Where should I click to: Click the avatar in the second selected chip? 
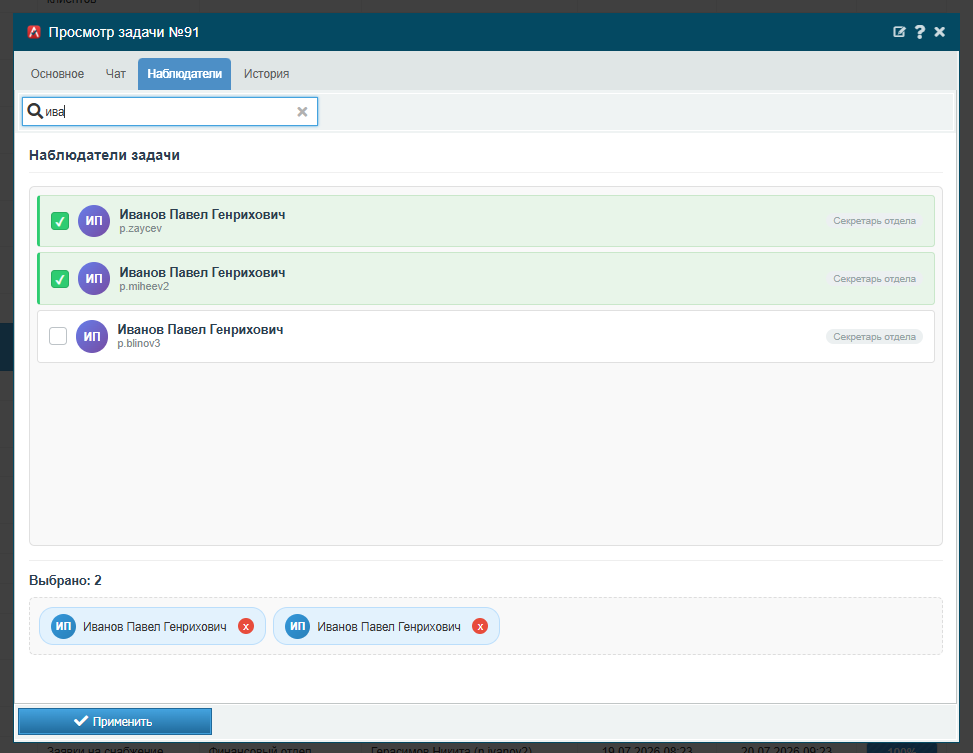point(297,626)
